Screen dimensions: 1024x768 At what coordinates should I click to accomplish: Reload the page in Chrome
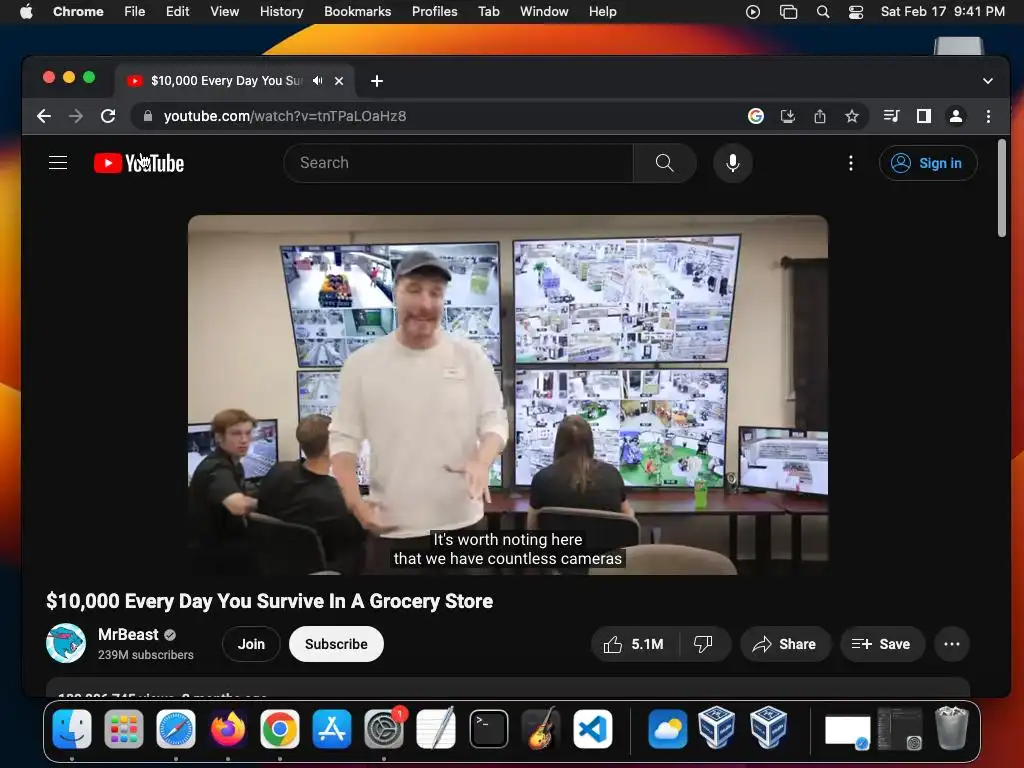point(108,116)
